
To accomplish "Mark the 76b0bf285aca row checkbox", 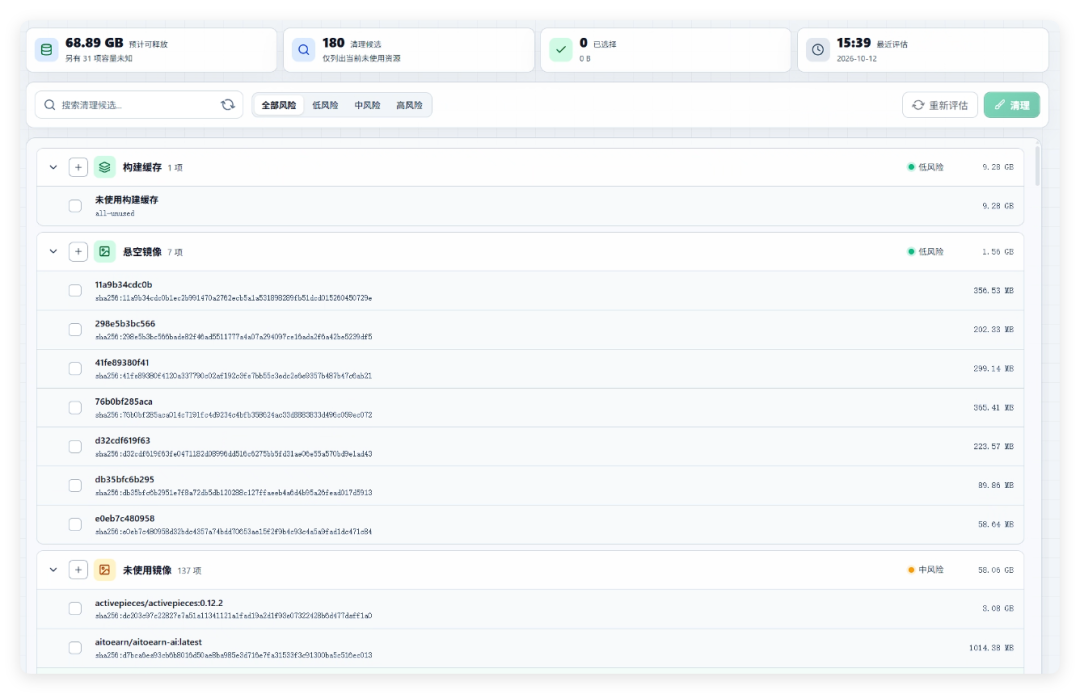I will (75, 408).
